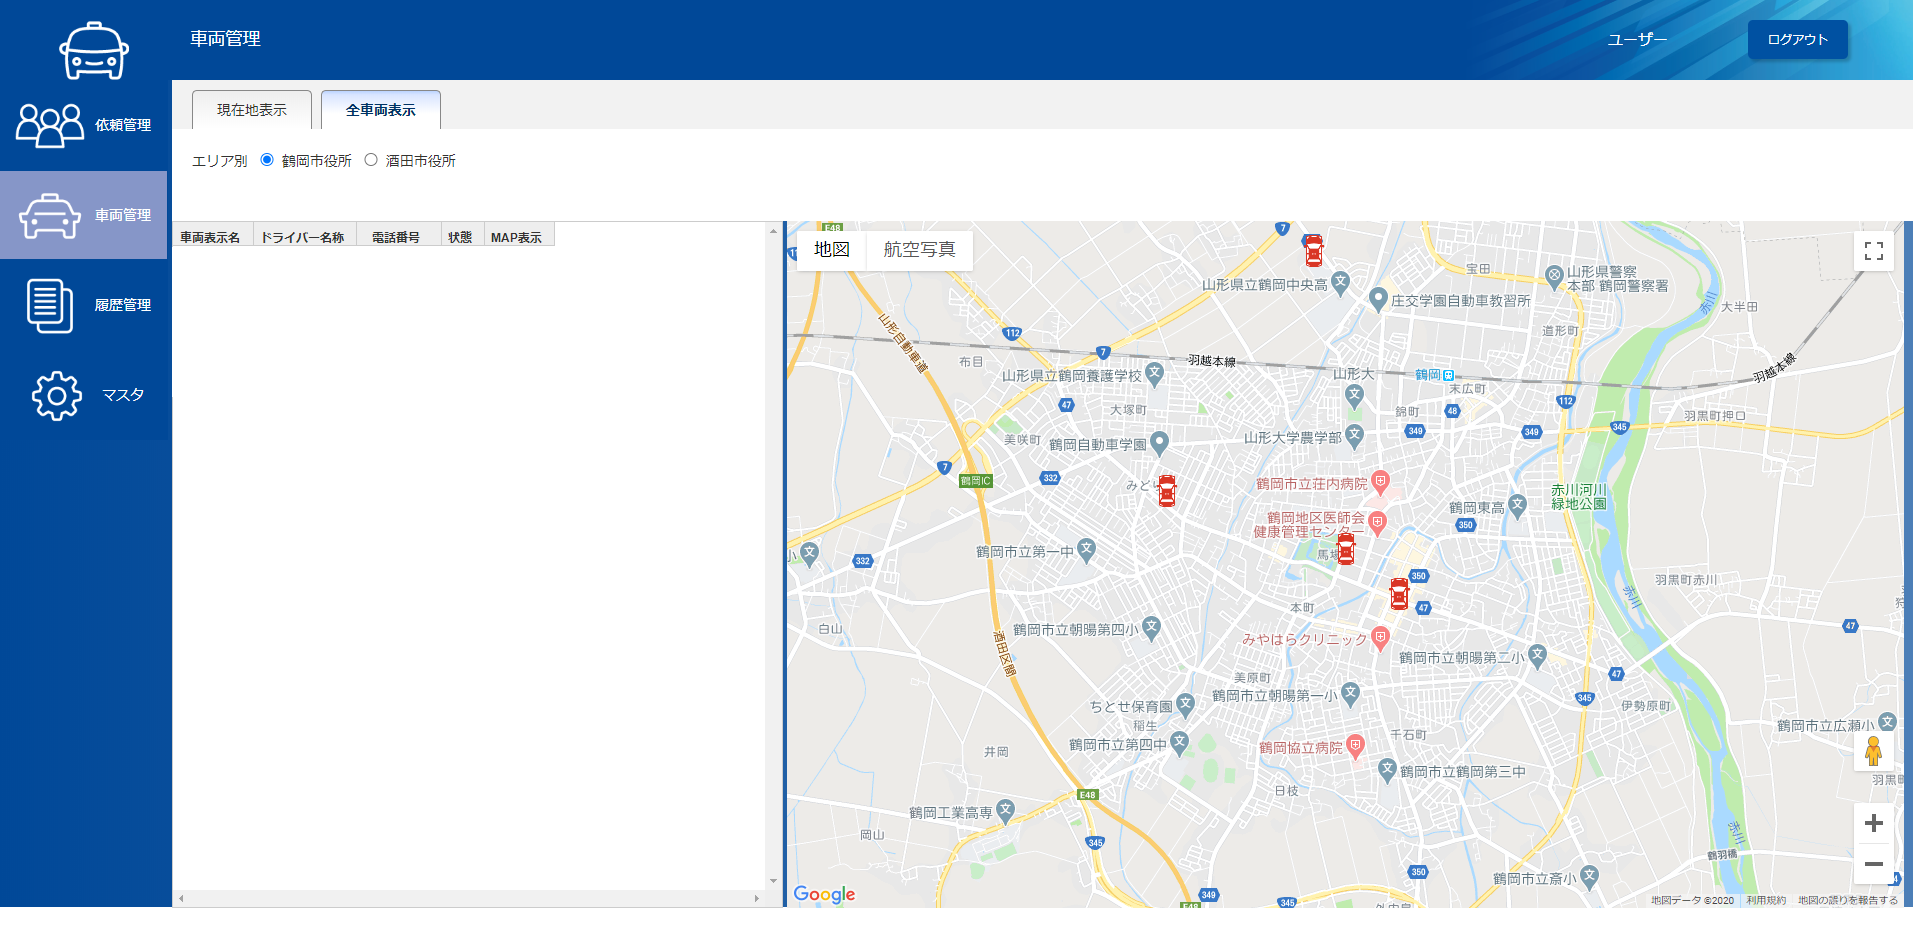Viewport: 1913px width, 937px height.
Task: Click the 鶴岡東高 school marker
Action: pos(1518,505)
